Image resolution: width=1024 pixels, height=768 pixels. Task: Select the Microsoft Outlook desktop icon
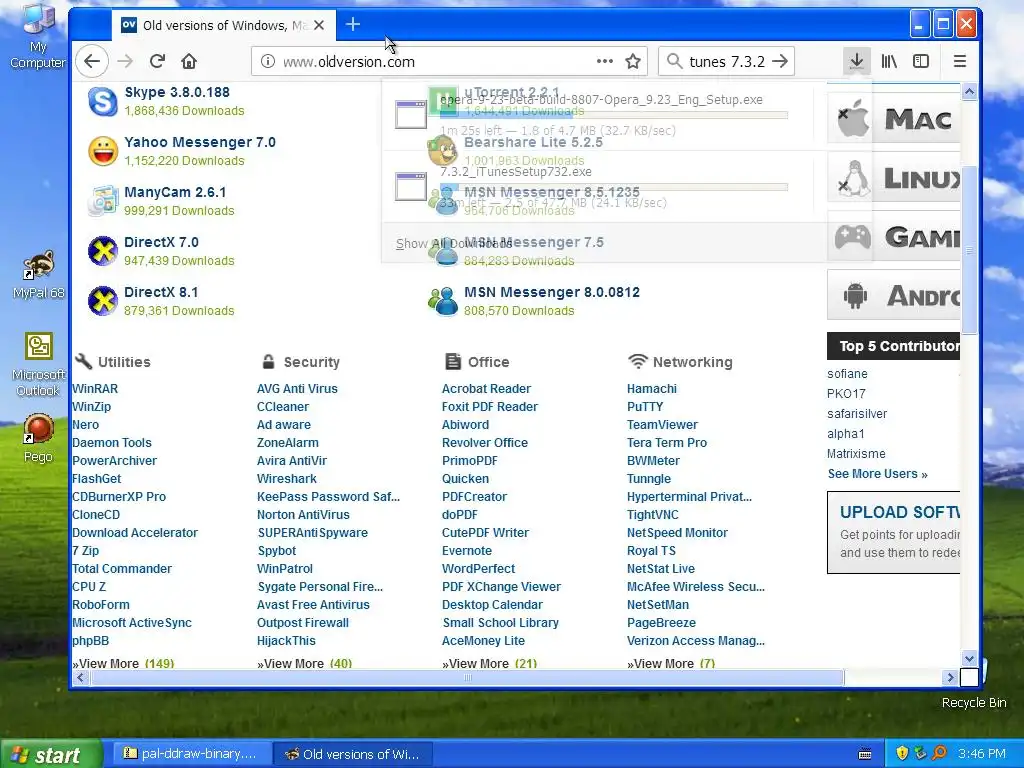[38, 364]
